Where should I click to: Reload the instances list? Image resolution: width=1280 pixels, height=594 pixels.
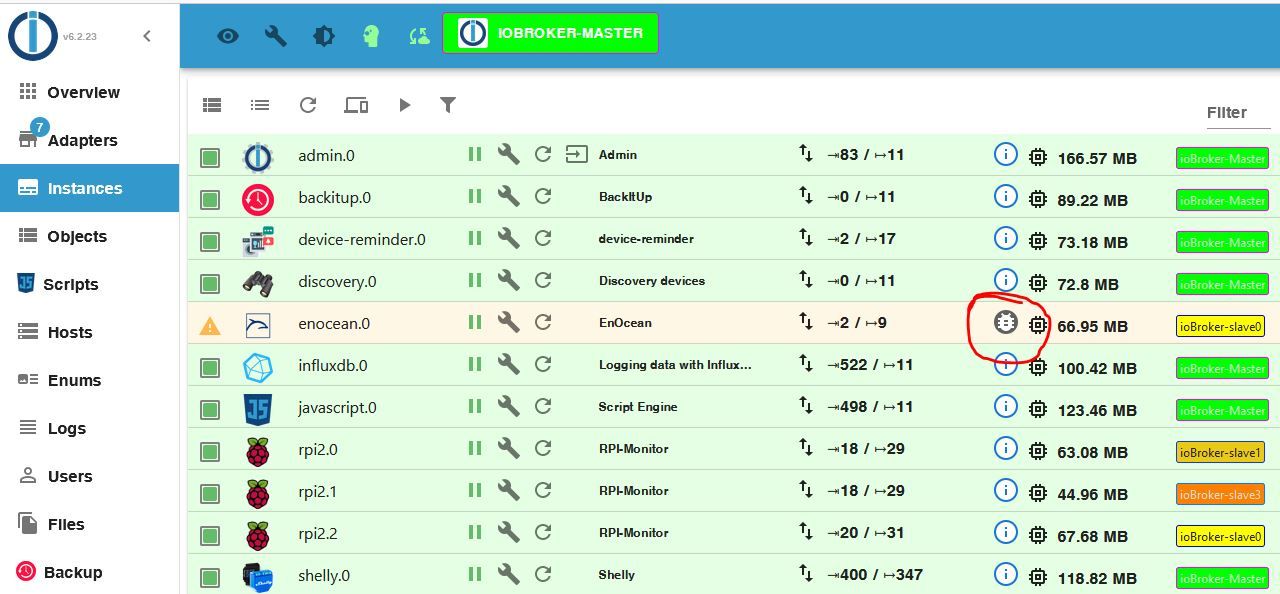(x=308, y=105)
